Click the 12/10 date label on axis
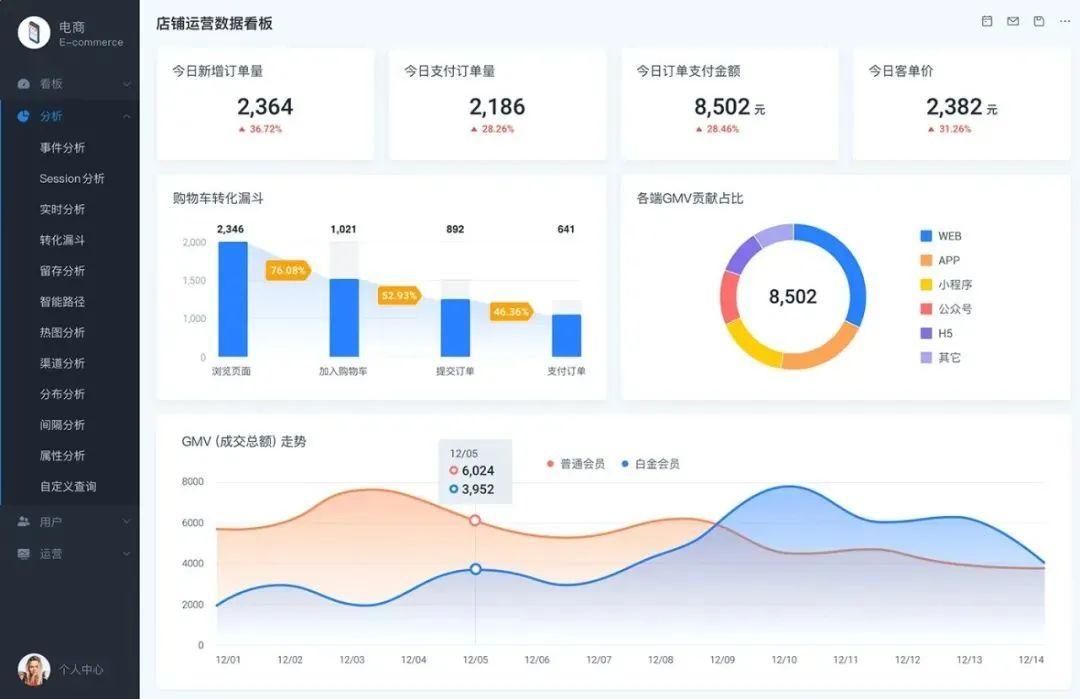The height and width of the screenshot is (699, 1080). [784, 660]
